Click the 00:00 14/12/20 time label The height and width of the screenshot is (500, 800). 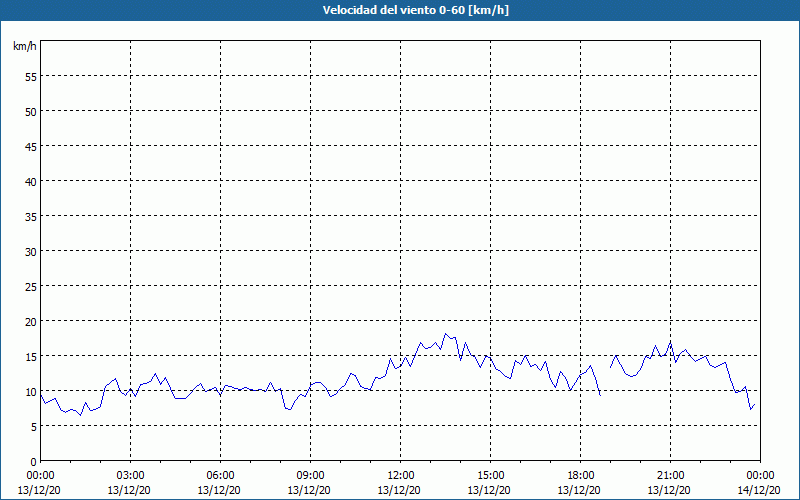point(760,483)
